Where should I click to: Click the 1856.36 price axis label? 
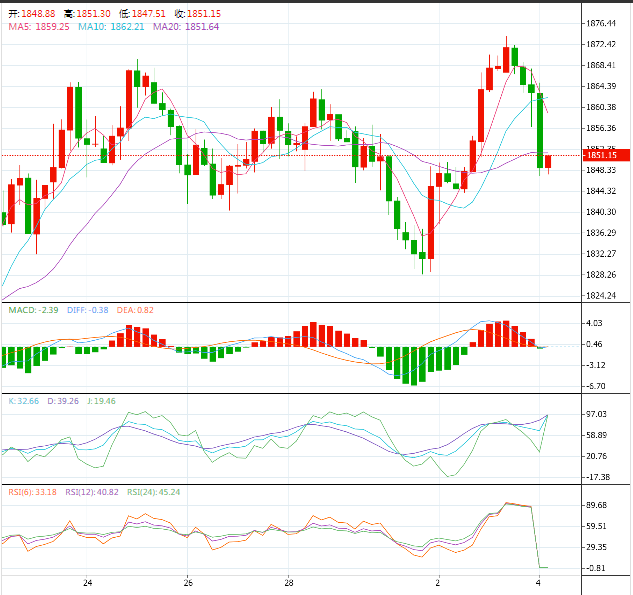click(x=601, y=128)
